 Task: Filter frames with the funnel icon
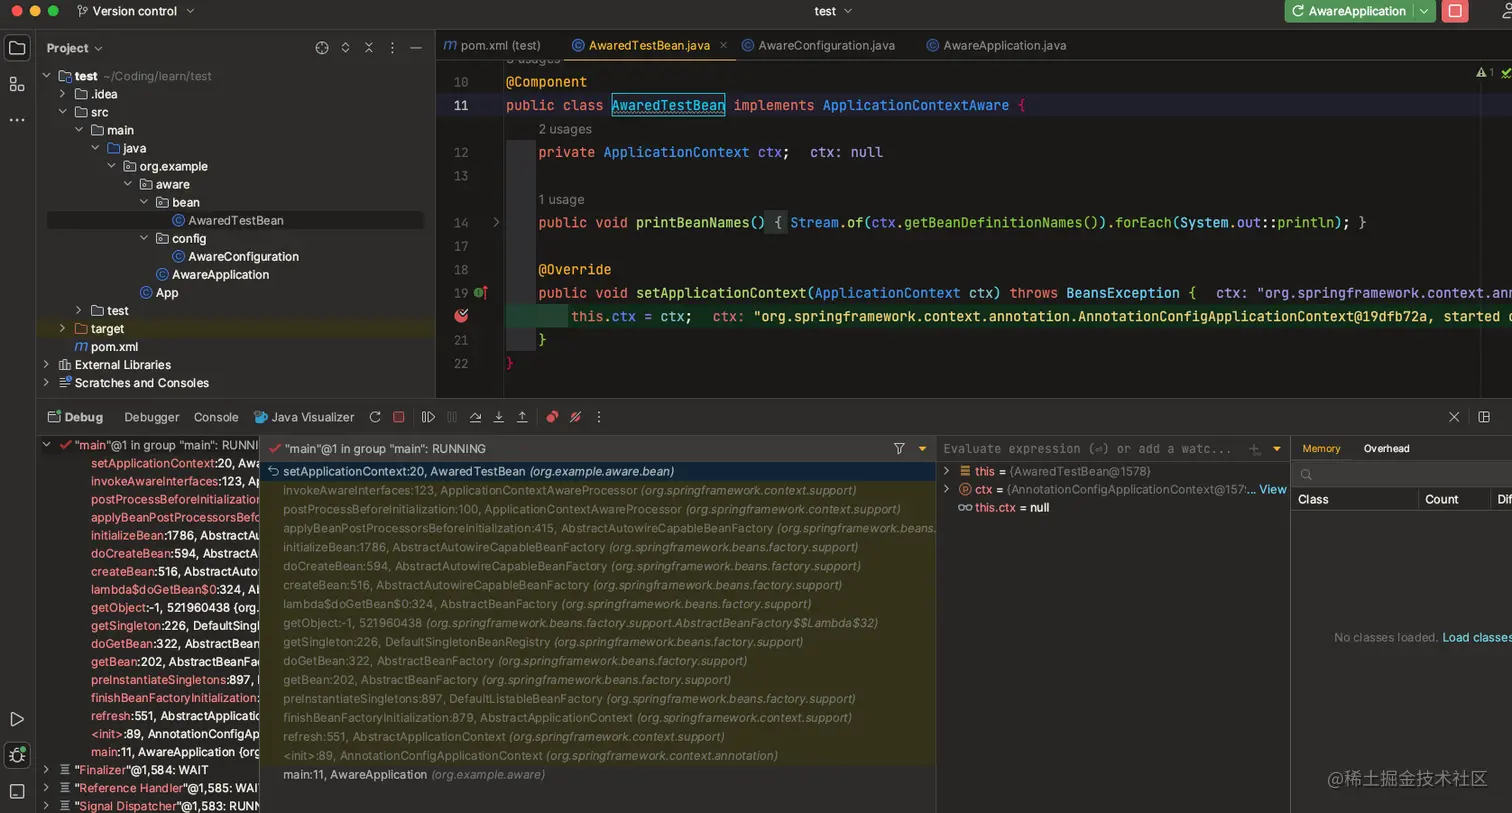click(x=899, y=449)
